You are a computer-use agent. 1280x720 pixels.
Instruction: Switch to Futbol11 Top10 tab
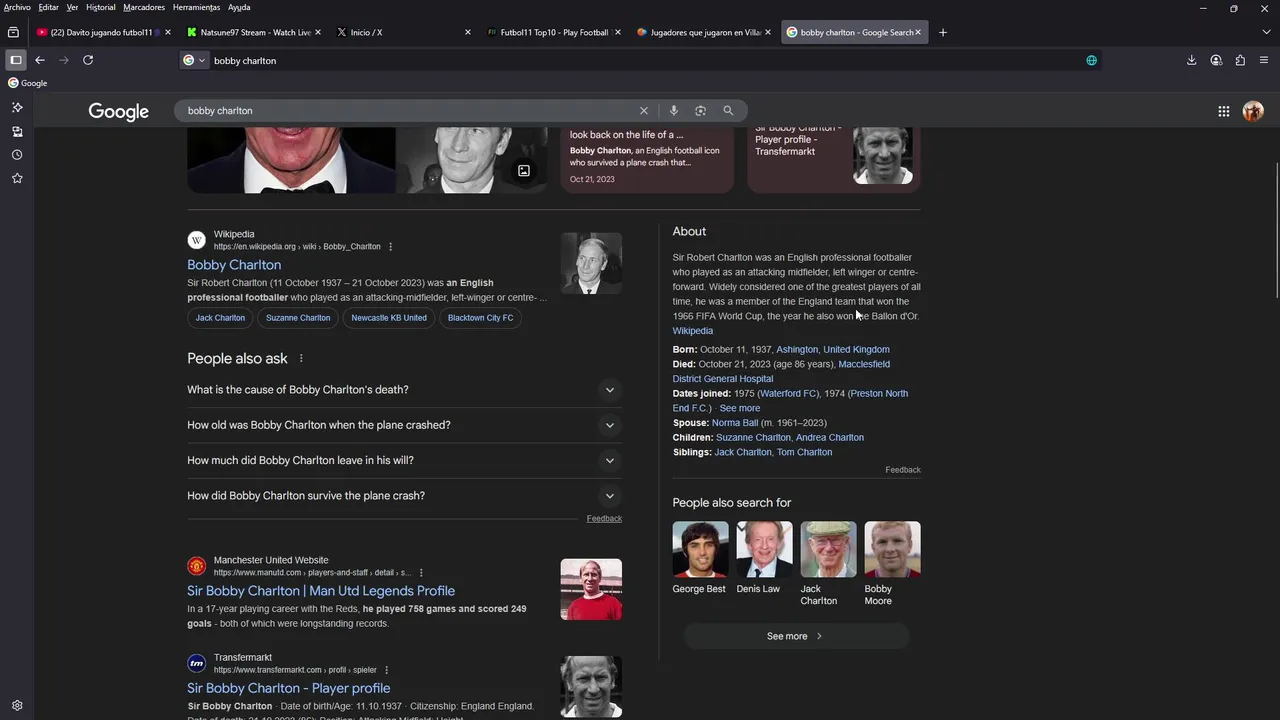click(554, 32)
